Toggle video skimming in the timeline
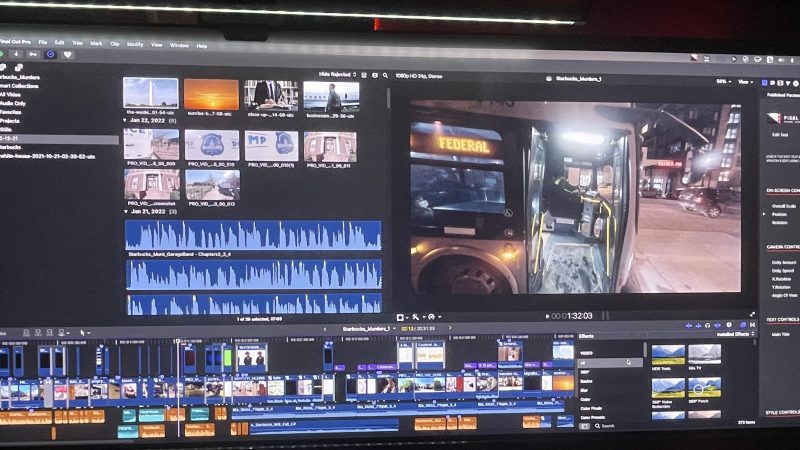800x450 pixels. tap(689, 325)
